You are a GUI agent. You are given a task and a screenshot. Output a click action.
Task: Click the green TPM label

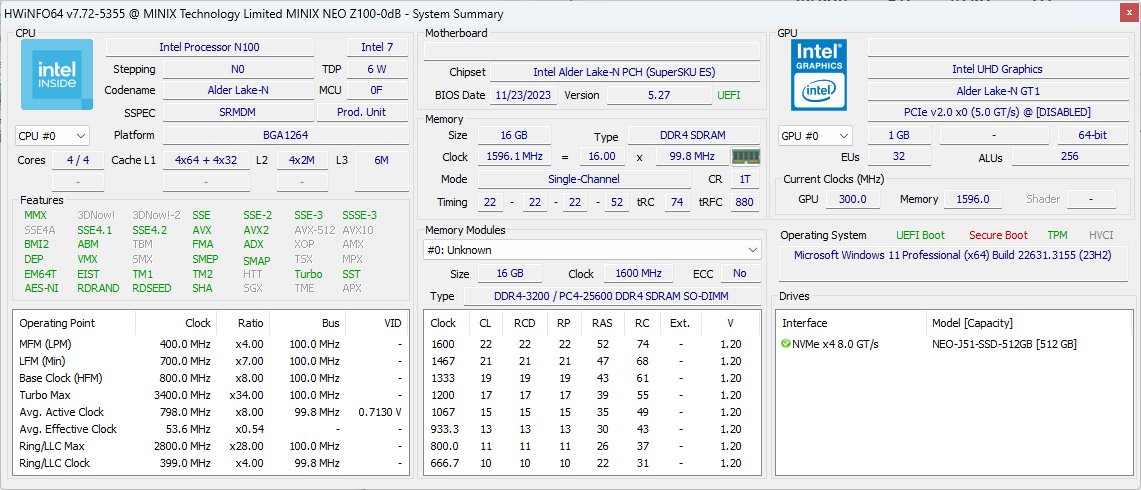tap(1057, 235)
